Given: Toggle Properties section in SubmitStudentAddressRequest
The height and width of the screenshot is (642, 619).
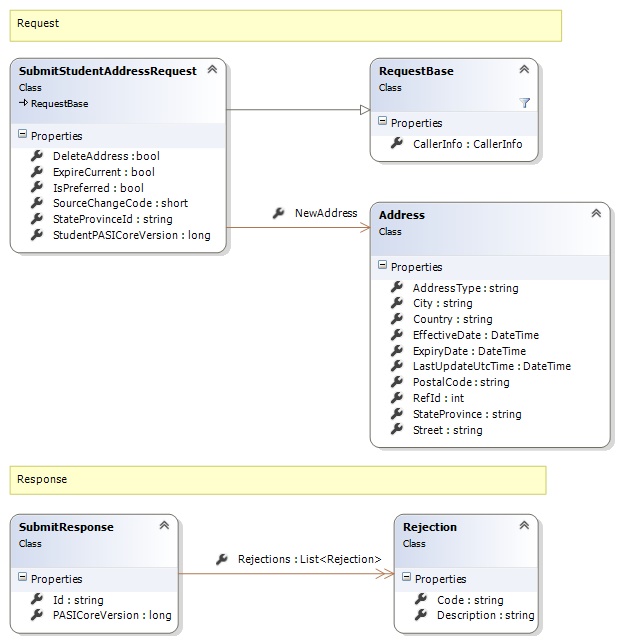Looking at the screenshot, I should click(23, 136).
